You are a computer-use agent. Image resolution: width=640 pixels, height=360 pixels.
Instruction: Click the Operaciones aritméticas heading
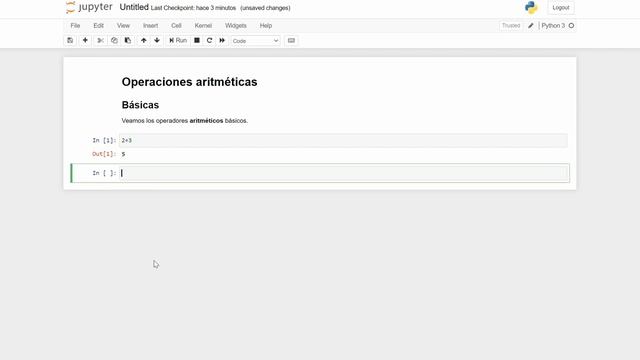pyautogui.click(x=189, y=82)
